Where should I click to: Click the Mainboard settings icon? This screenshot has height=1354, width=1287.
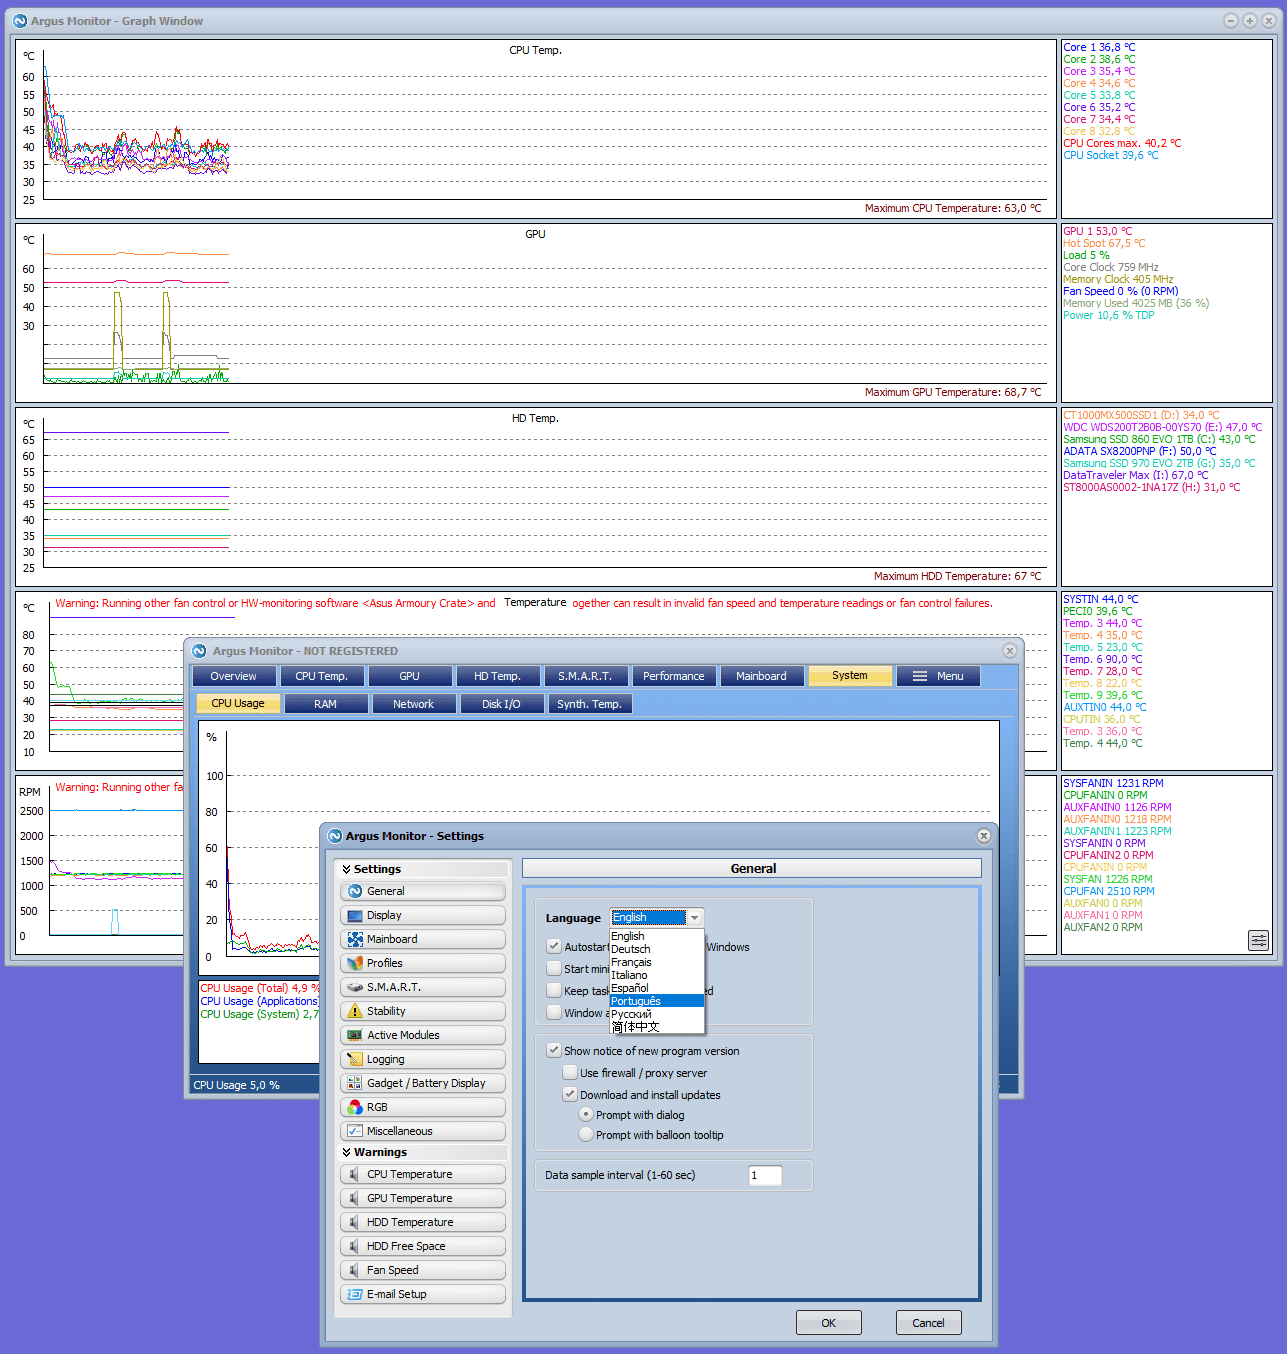[354, 939]
